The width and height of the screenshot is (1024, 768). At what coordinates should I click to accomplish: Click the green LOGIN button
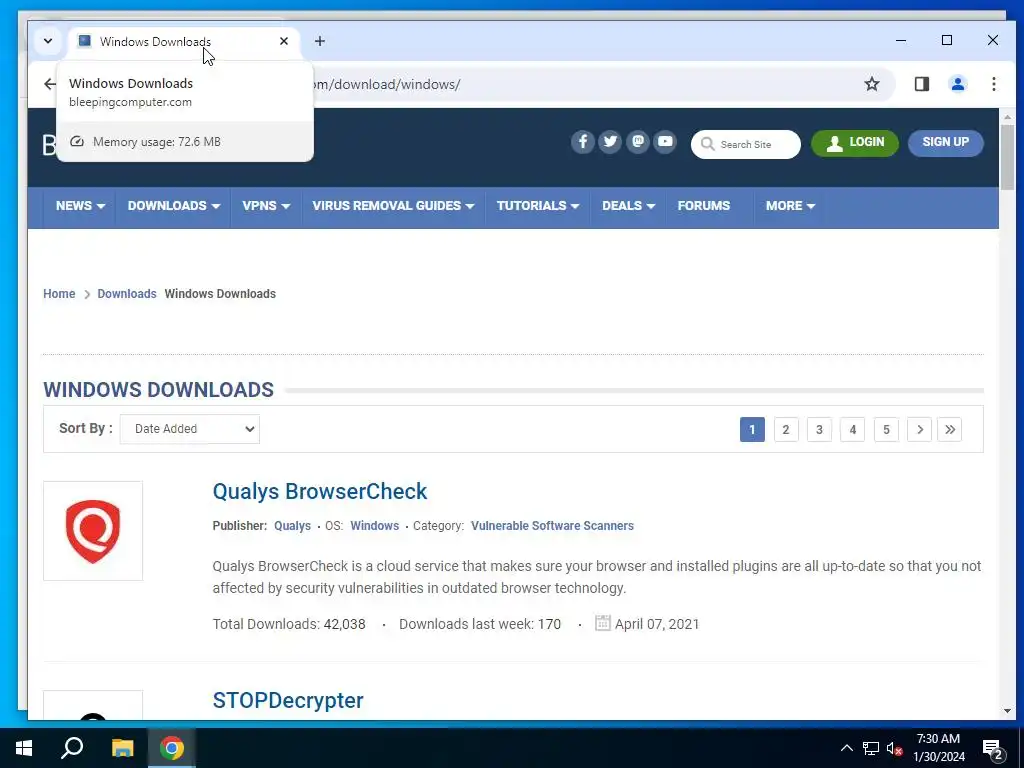(854, 143)
